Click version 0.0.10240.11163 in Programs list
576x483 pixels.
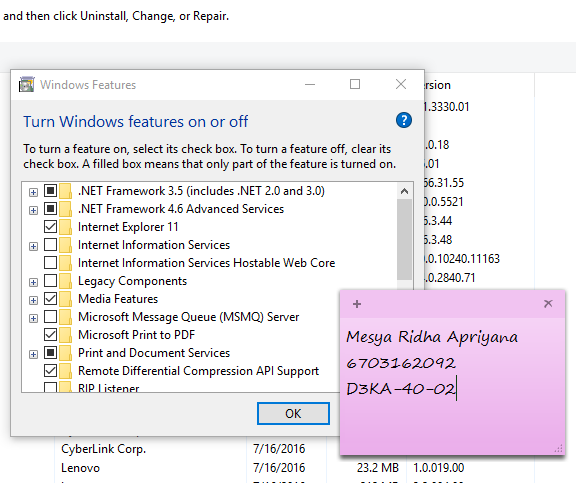(x=462, y=259)
